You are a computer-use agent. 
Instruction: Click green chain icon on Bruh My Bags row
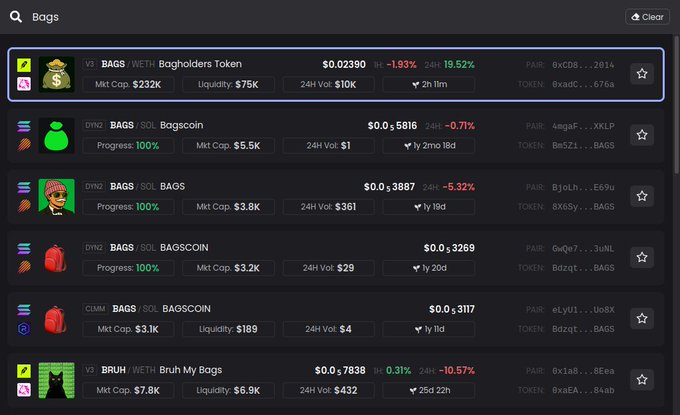click(24, 371)
